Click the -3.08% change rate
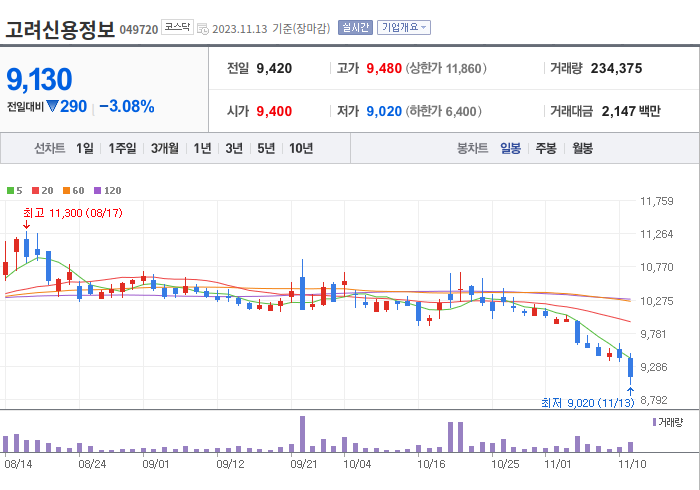The image size is (700, 490). (127, 107)
